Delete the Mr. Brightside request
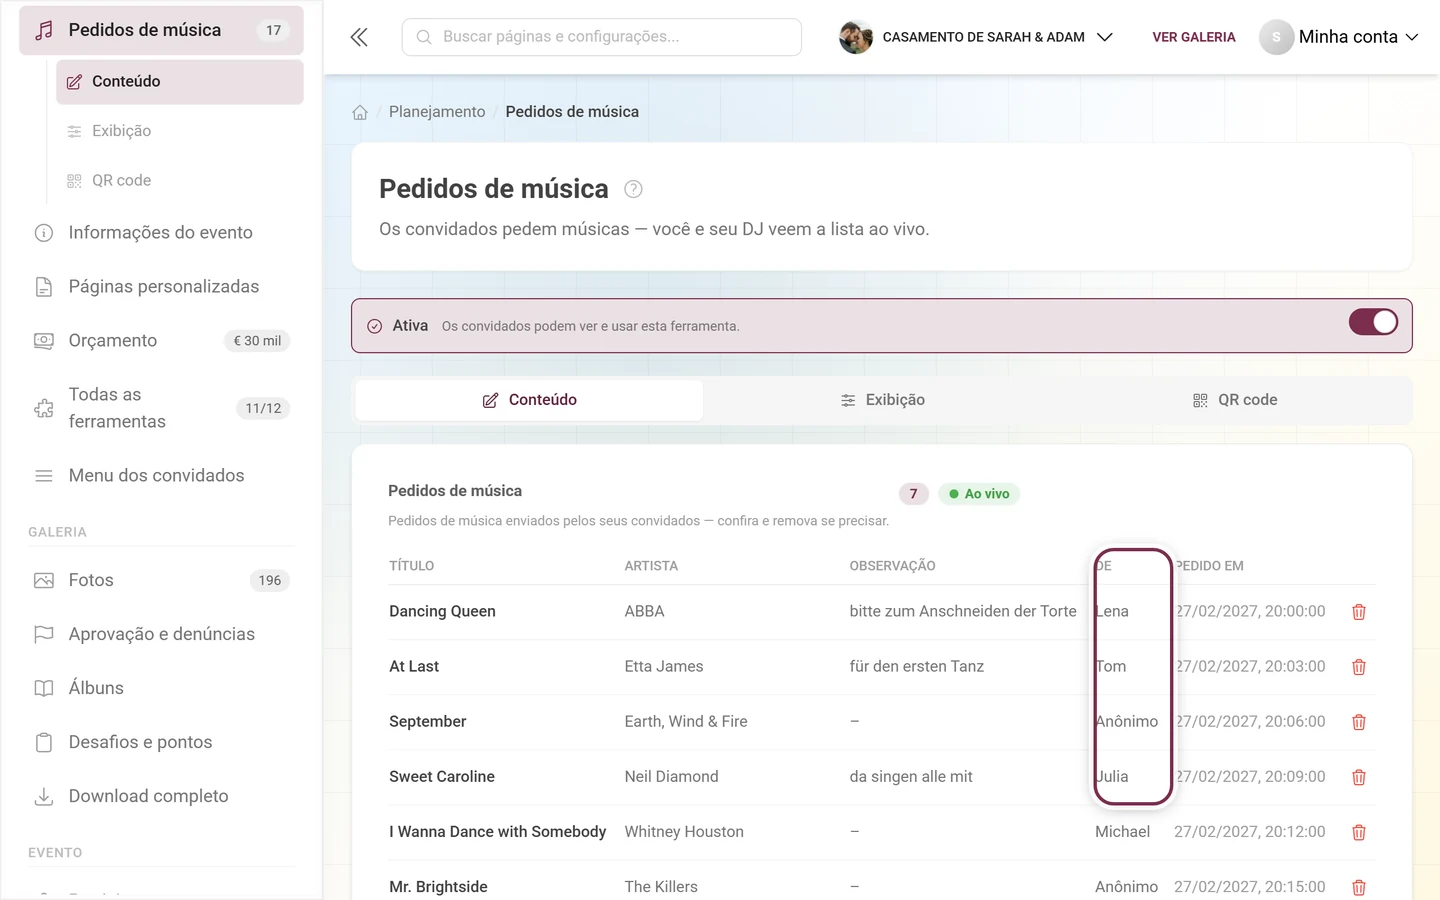Screen dimensions: 1440x900 pyautogui.click(x=1358, y=887)
